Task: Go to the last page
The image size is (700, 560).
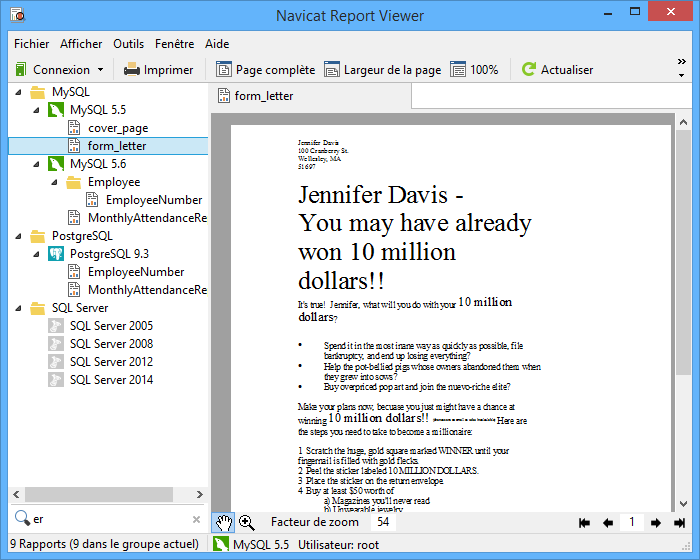Action: pos(679,522)
